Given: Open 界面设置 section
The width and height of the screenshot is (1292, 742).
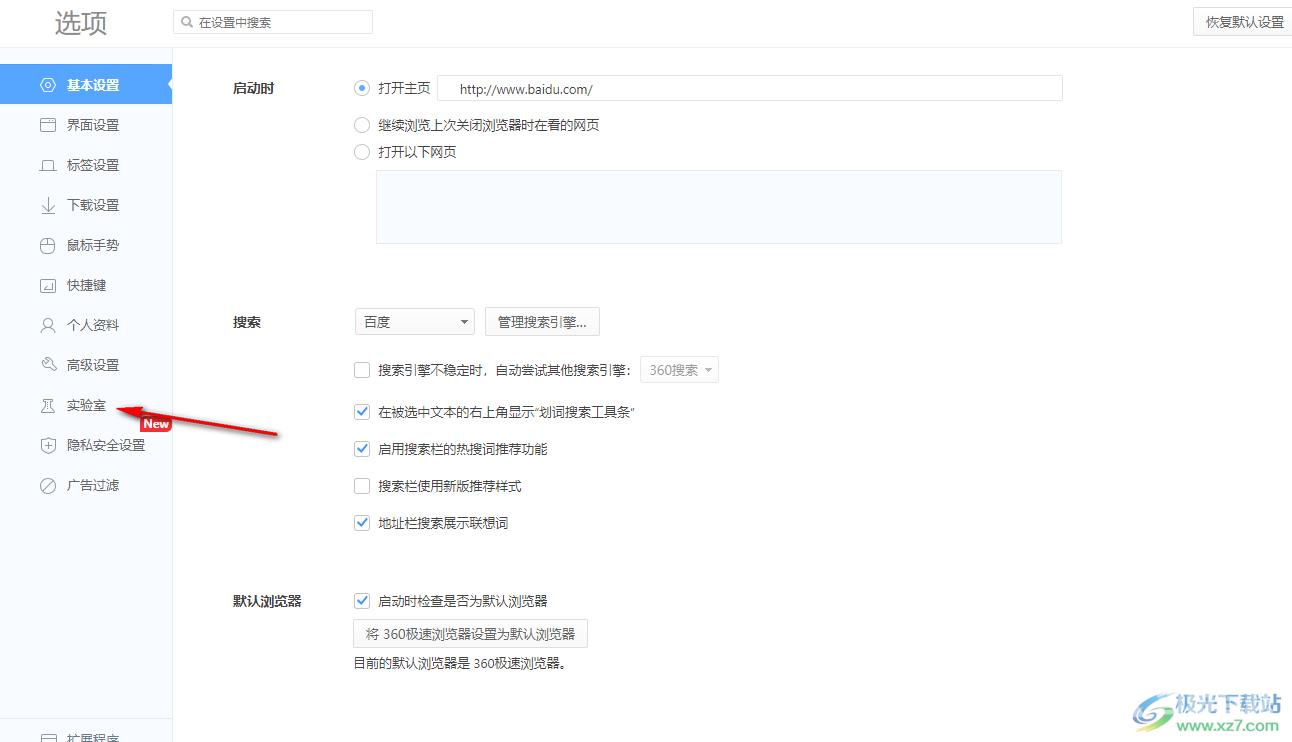Looking at the screenshot, I should point(86,125).
